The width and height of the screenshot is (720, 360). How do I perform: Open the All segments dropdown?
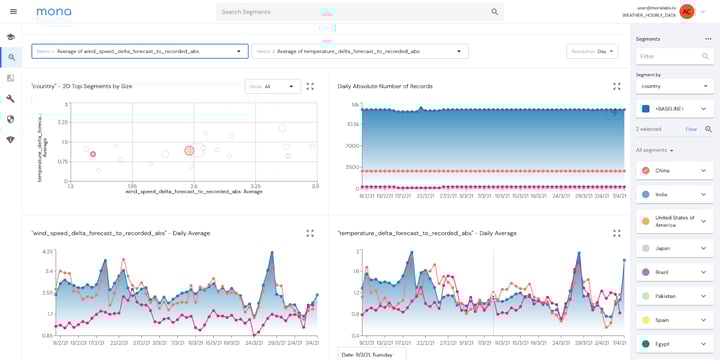click(655, 150)
